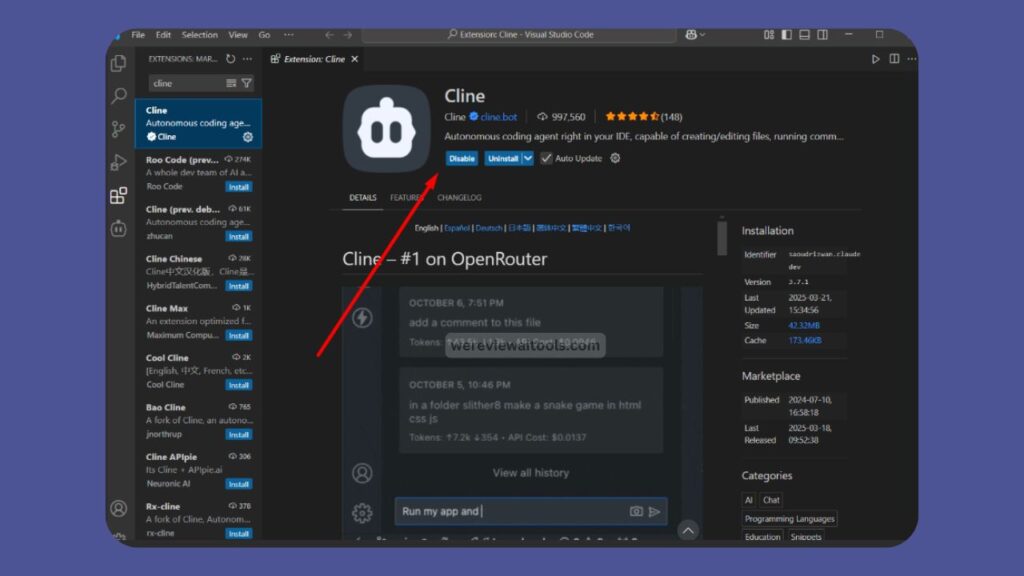Click the lightning bolt icon in preview
The width and height of the screenshot is (1024, 576).
362,318
